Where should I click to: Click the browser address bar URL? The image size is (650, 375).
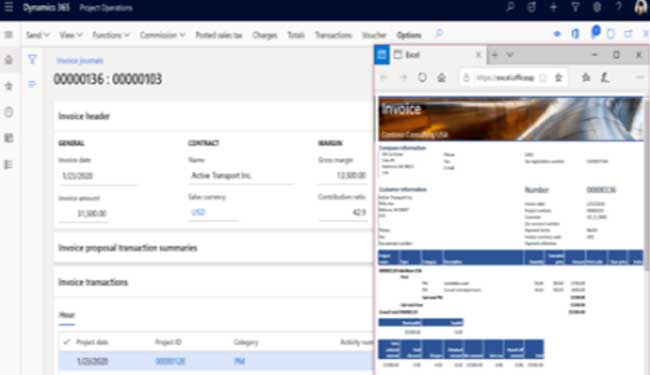pyautogui.click(x=505, y=77)
